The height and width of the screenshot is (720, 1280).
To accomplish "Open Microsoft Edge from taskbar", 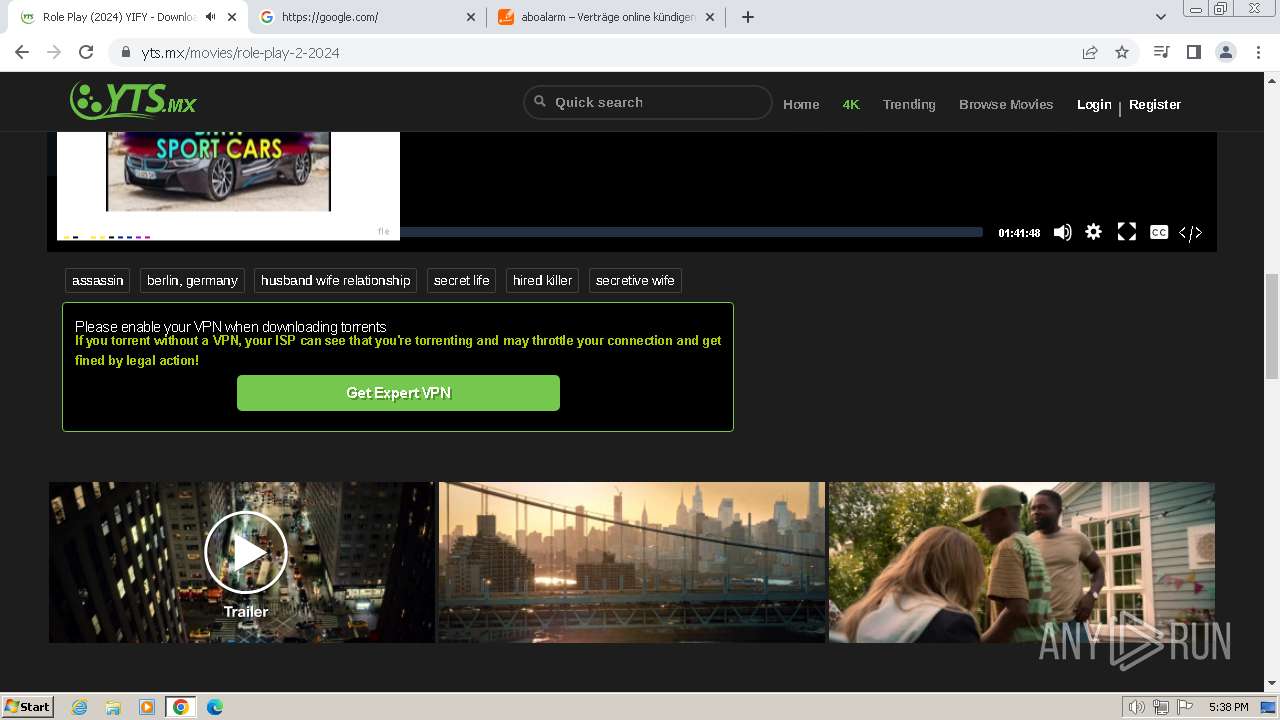I will 215,707.
